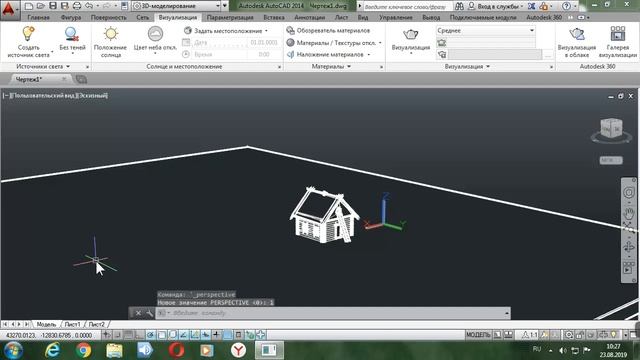The height and width of the screenshot is (360, 640).
Task: Click the Plot printer icon in quick access toolbar
Action: pyautogui.click(x=77, y=6)
